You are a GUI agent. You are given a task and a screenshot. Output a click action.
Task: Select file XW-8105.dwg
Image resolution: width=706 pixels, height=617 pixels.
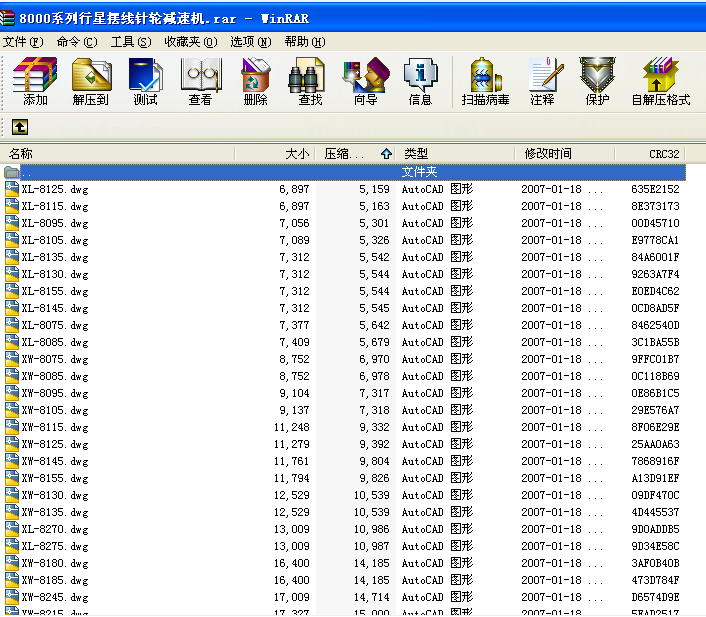(55, 410)
